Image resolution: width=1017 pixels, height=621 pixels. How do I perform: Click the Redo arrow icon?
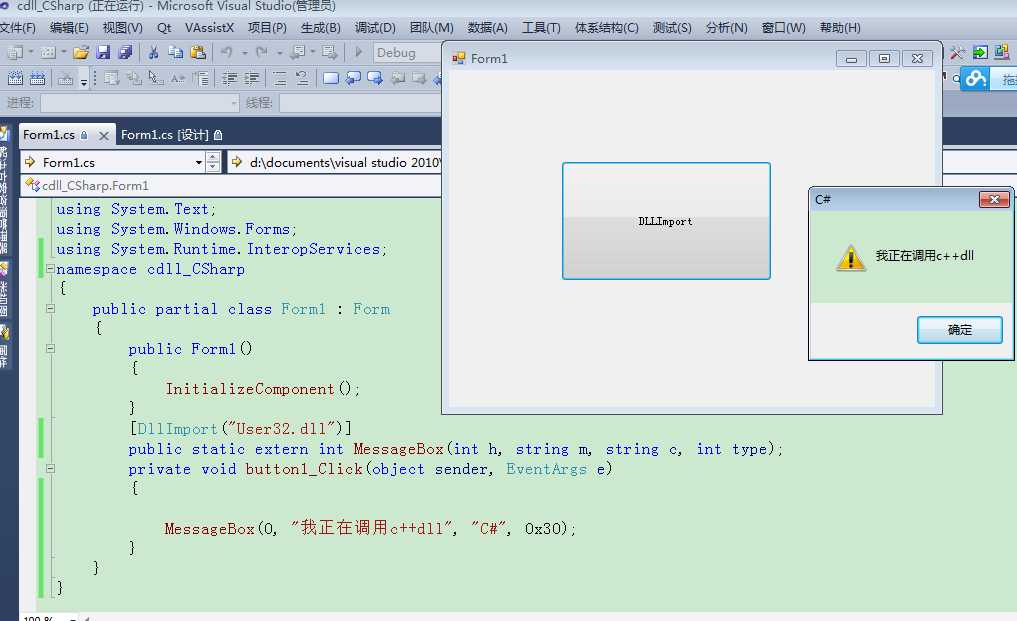[x=261, y=53]
